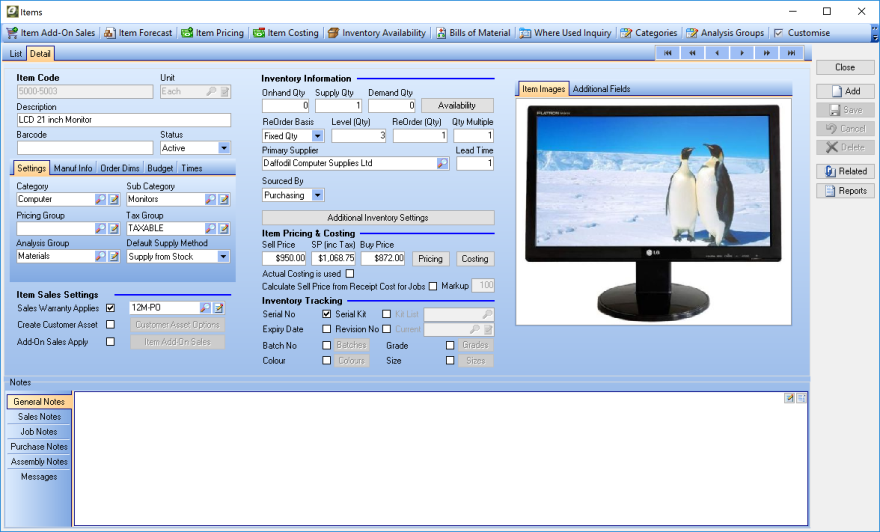
Task: Open Item Add-On Sales from the toolbar
Action: tap(51, 33)
